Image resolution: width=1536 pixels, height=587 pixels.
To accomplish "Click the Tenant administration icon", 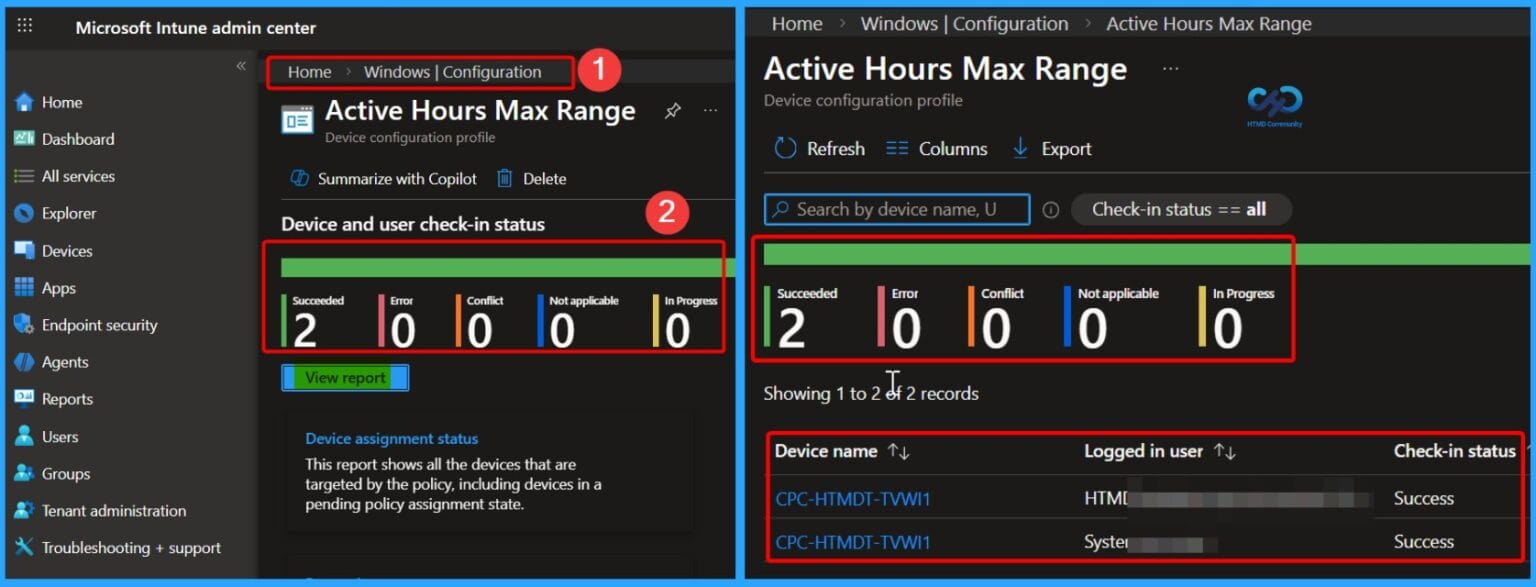I will point(24,511).
